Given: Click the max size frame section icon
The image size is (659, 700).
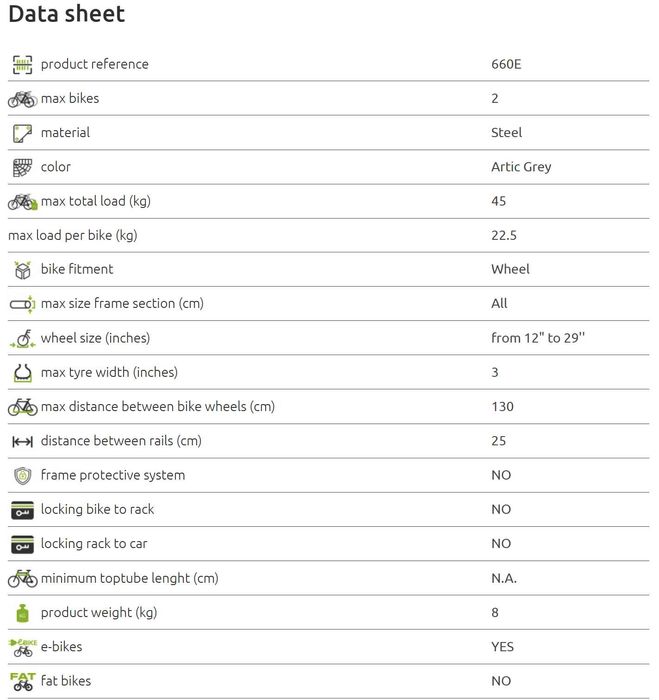Looking at the screenshot, I should click(22, 304).
